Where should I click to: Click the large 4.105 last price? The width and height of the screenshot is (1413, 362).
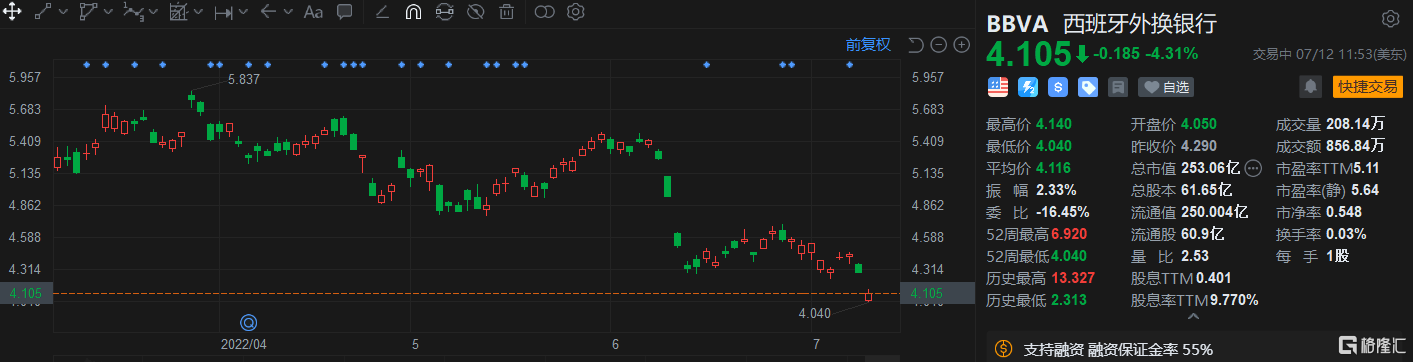click(x=1029, y=54)
